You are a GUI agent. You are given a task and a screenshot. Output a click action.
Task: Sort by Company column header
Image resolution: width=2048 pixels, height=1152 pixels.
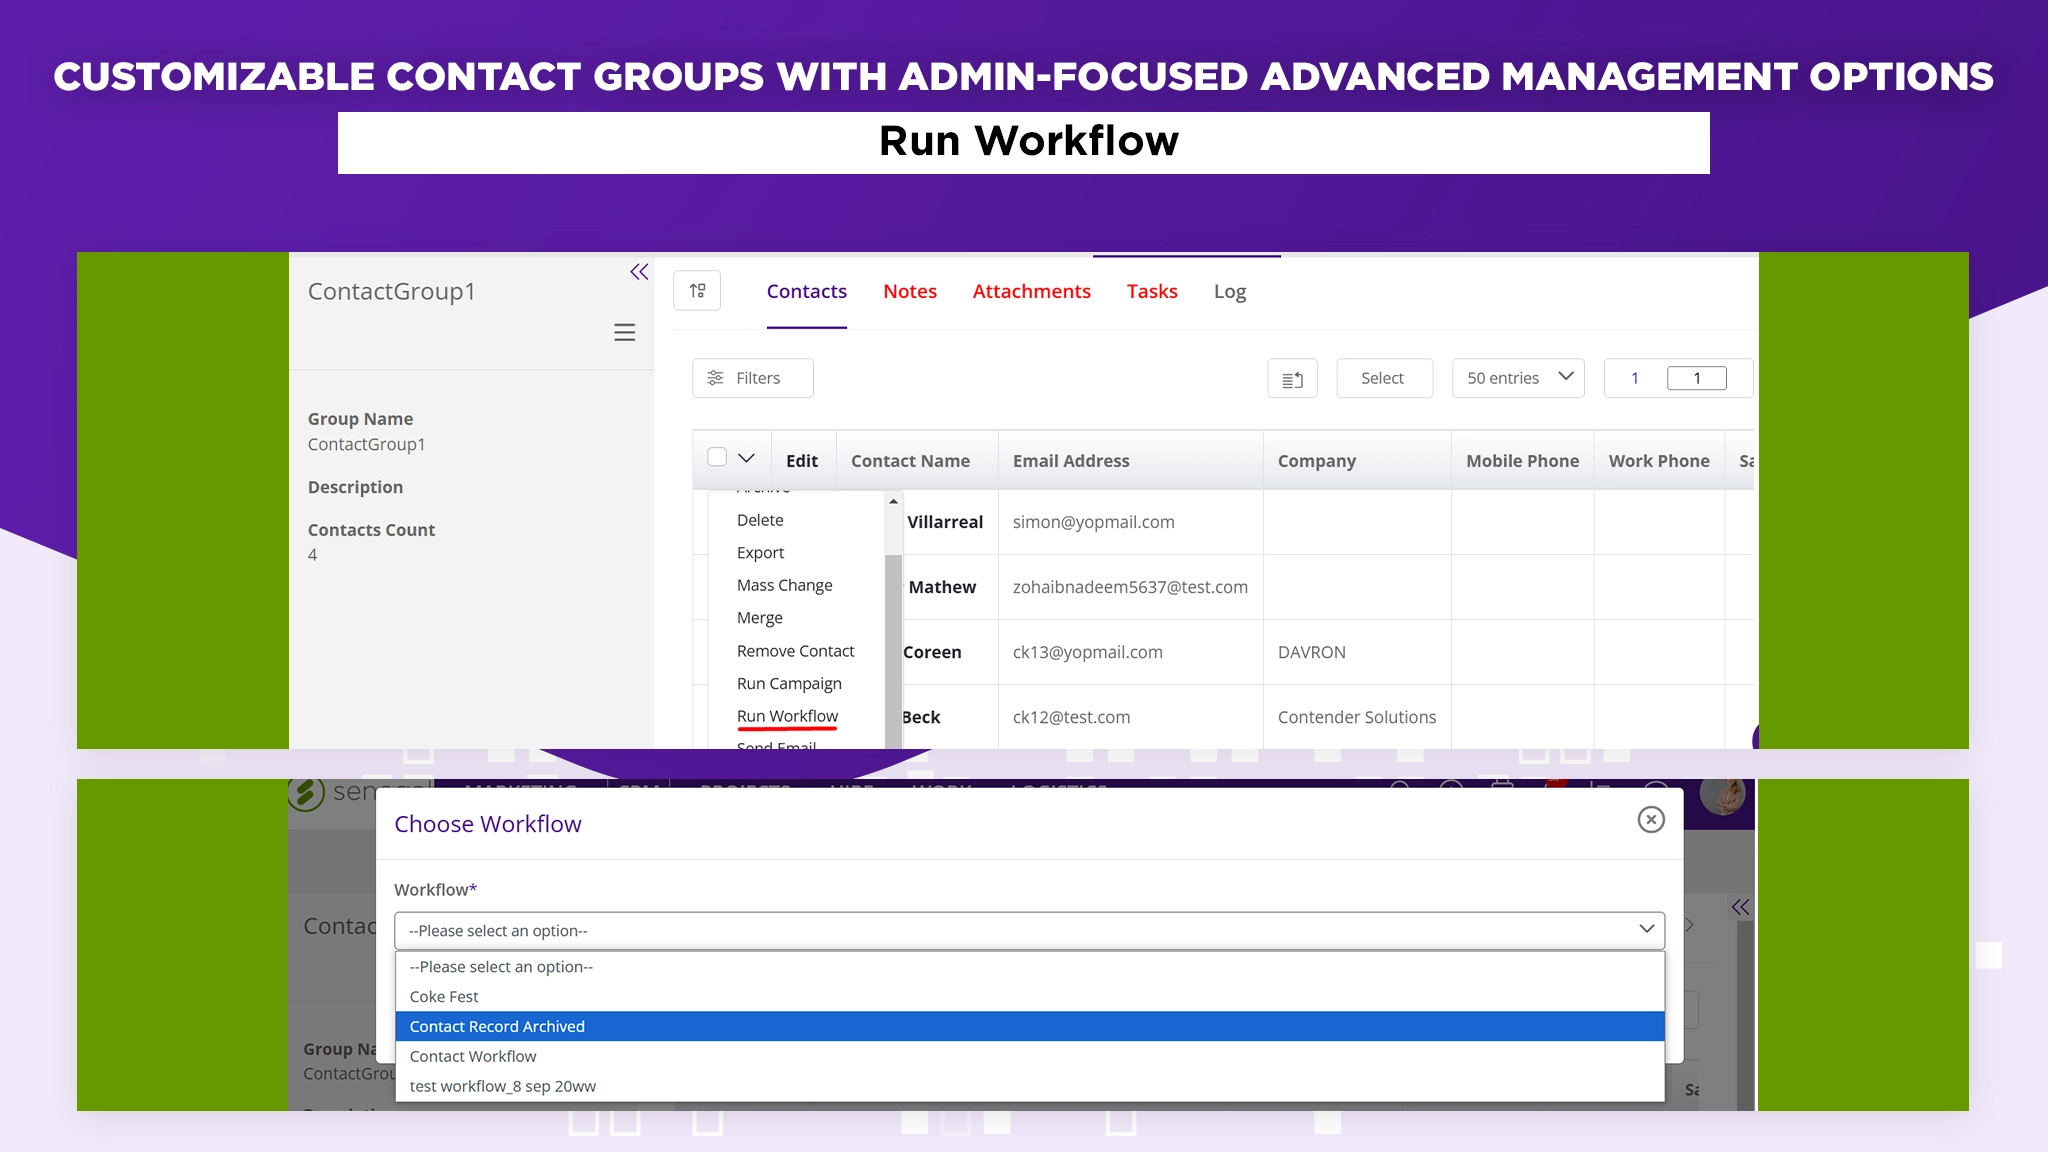1316,461
